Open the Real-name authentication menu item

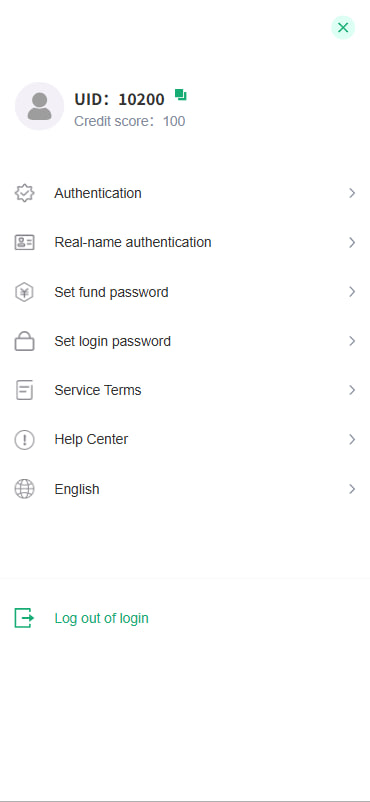185,242
